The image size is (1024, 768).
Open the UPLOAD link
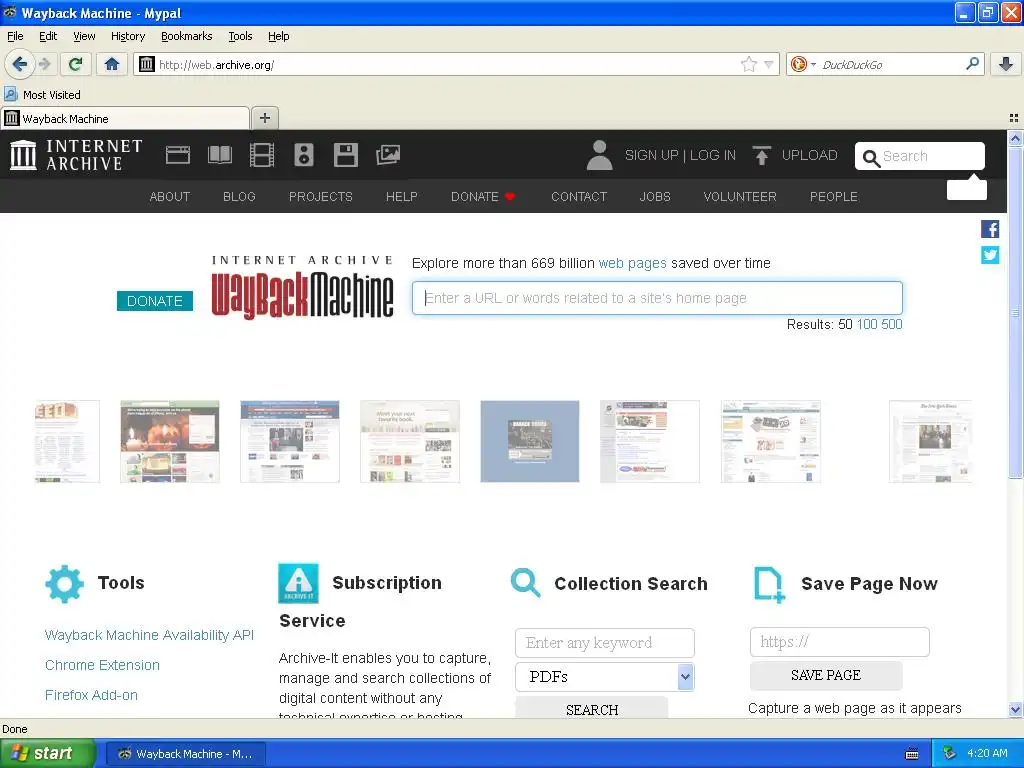[809, 155]
